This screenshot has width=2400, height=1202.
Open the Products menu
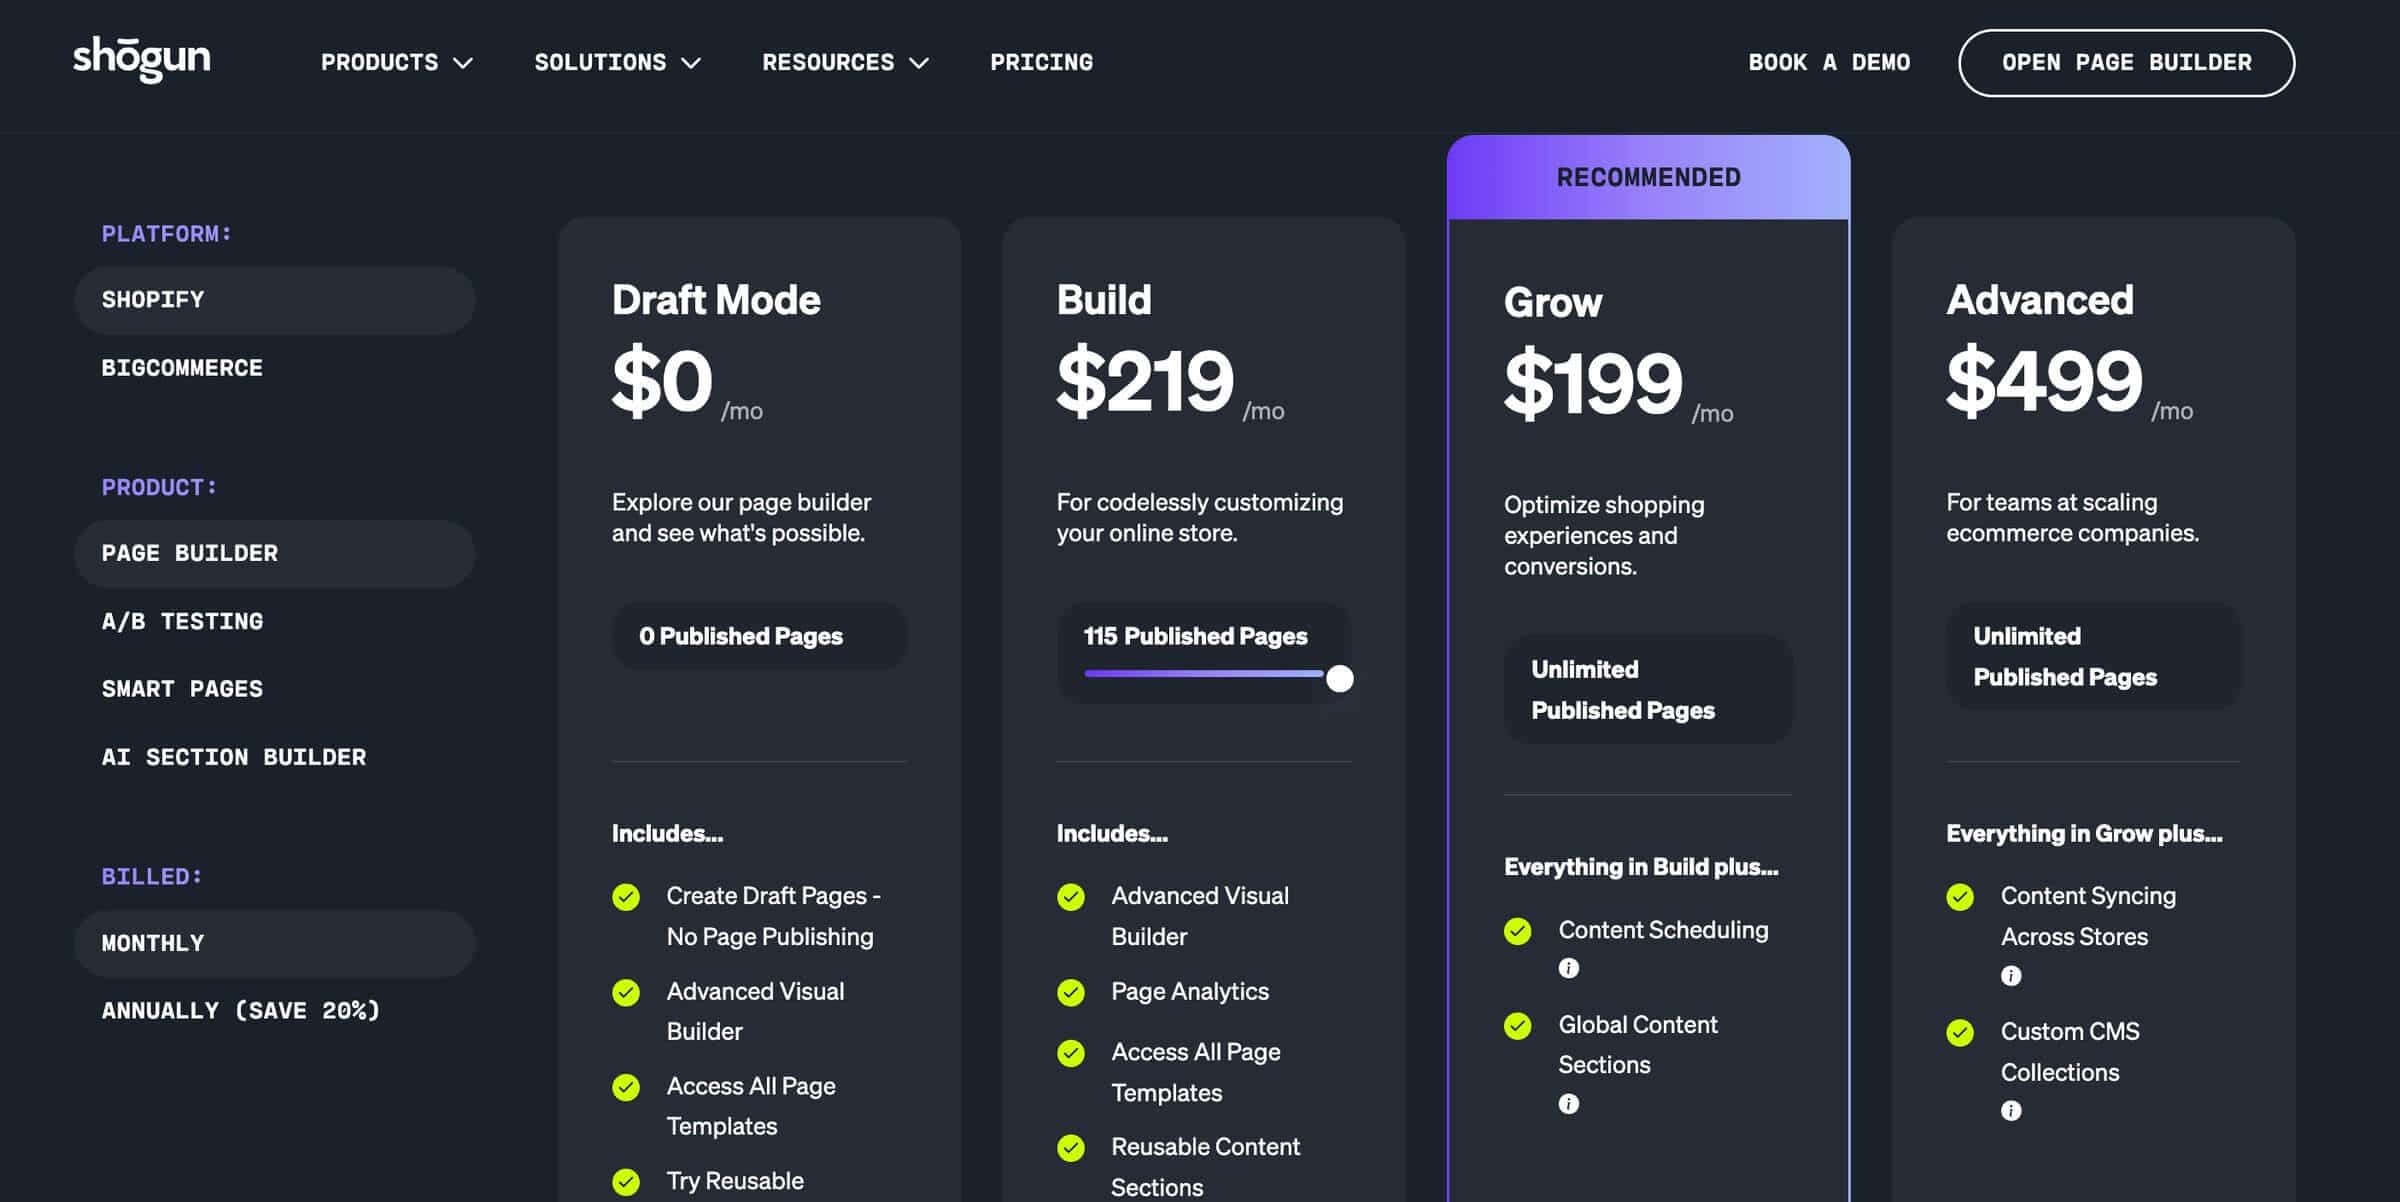click(396, 62)
